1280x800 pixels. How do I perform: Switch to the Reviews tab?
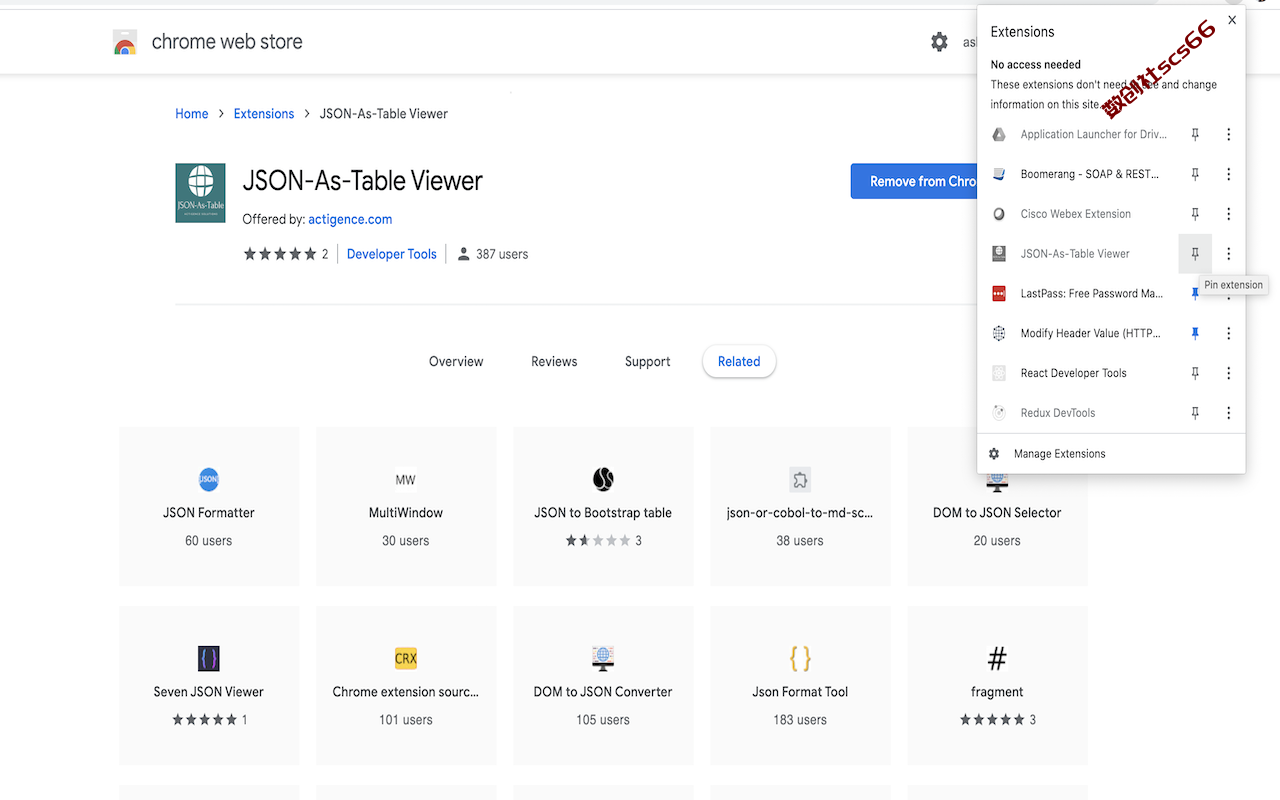click(x=554, y=362)
